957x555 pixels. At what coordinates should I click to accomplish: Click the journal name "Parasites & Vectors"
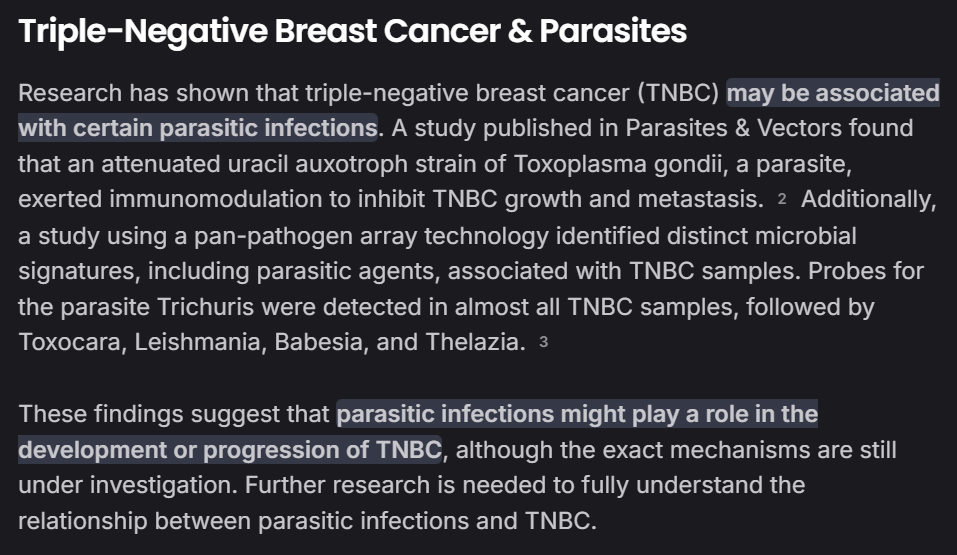click(735, 128)
